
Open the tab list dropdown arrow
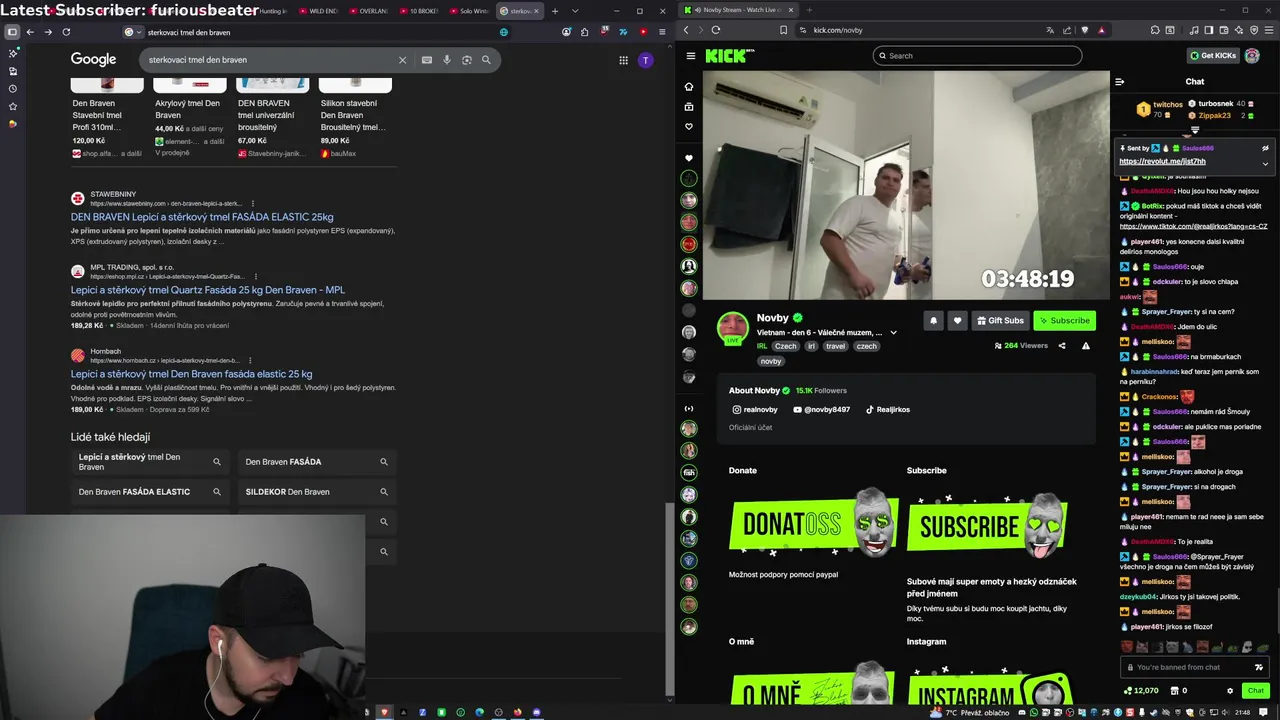click(574, 11)
